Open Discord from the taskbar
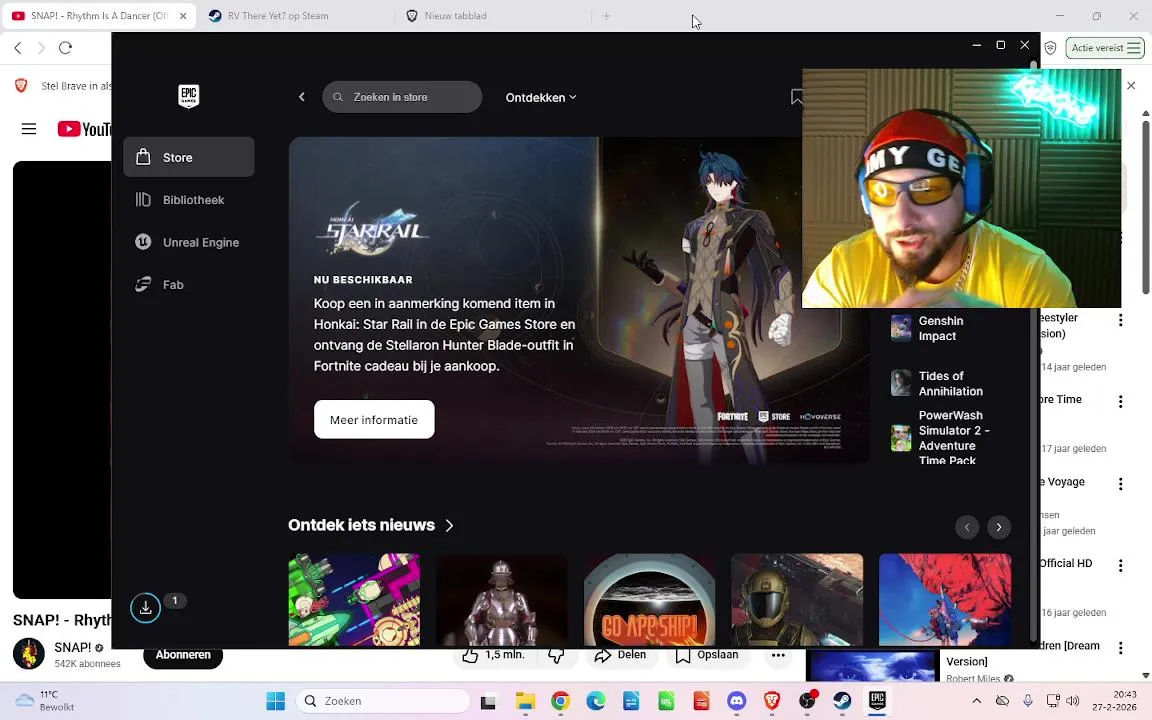This screenshot has height=720, width=1152. tap(737, 701)
